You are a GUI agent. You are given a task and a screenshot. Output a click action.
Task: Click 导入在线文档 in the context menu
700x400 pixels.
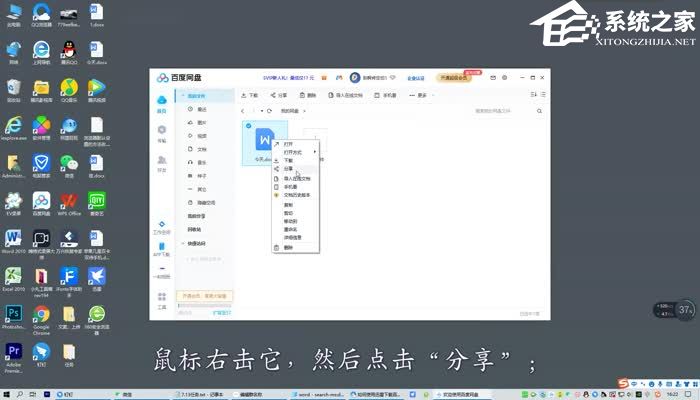click(x=297, y=179)
